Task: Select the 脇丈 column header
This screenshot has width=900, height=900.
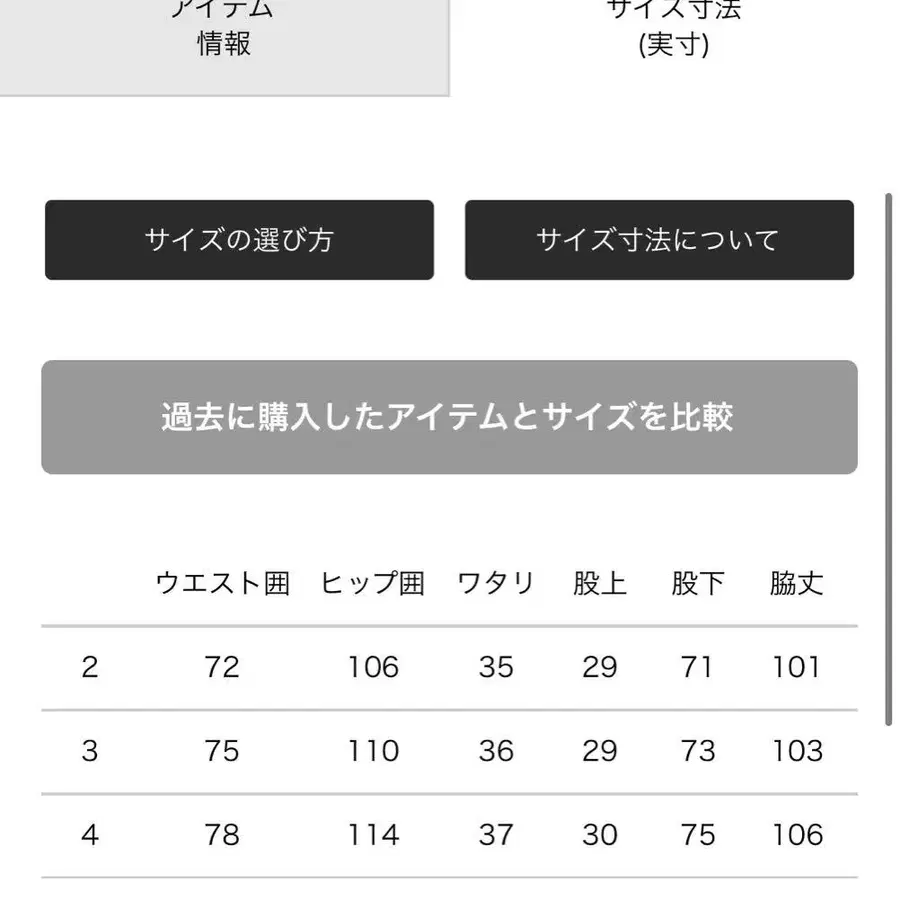Action: [795, 583]
